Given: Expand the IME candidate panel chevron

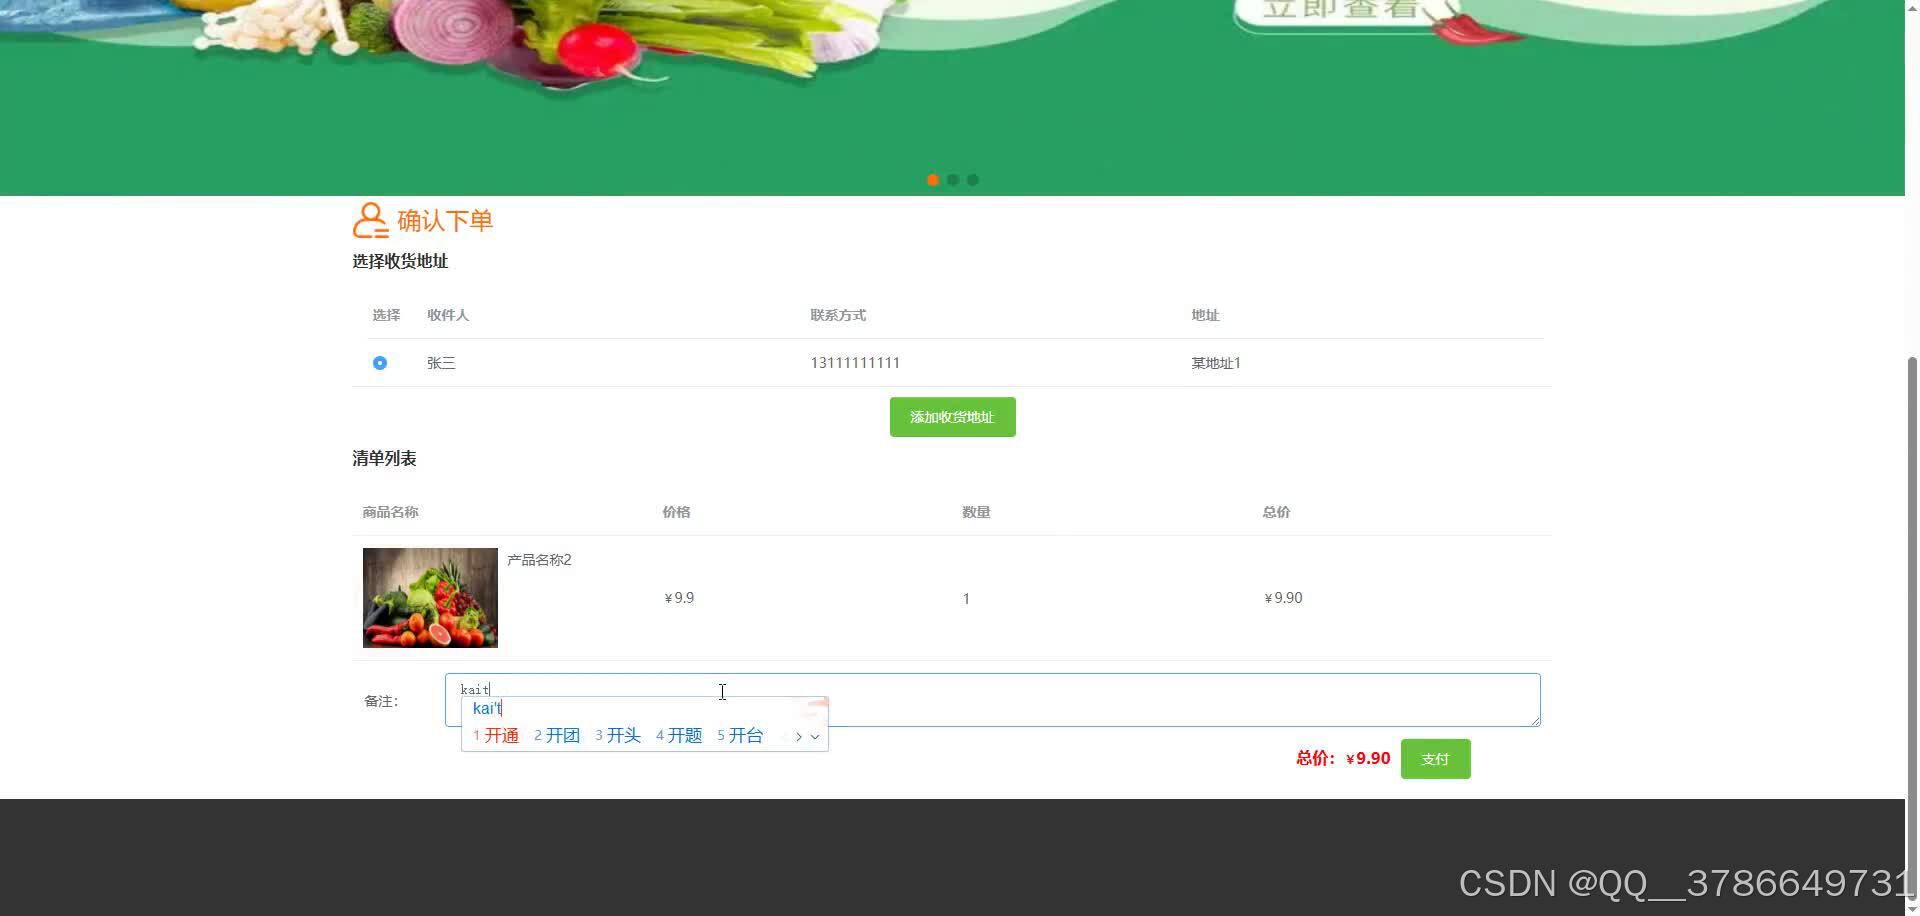Looking at the screenshot, I should [x=814, y=736].
